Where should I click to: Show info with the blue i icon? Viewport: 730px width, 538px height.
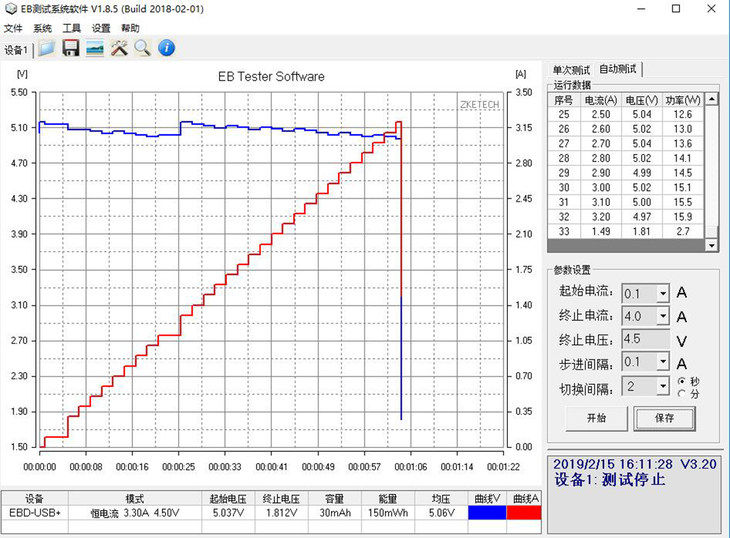167,48
